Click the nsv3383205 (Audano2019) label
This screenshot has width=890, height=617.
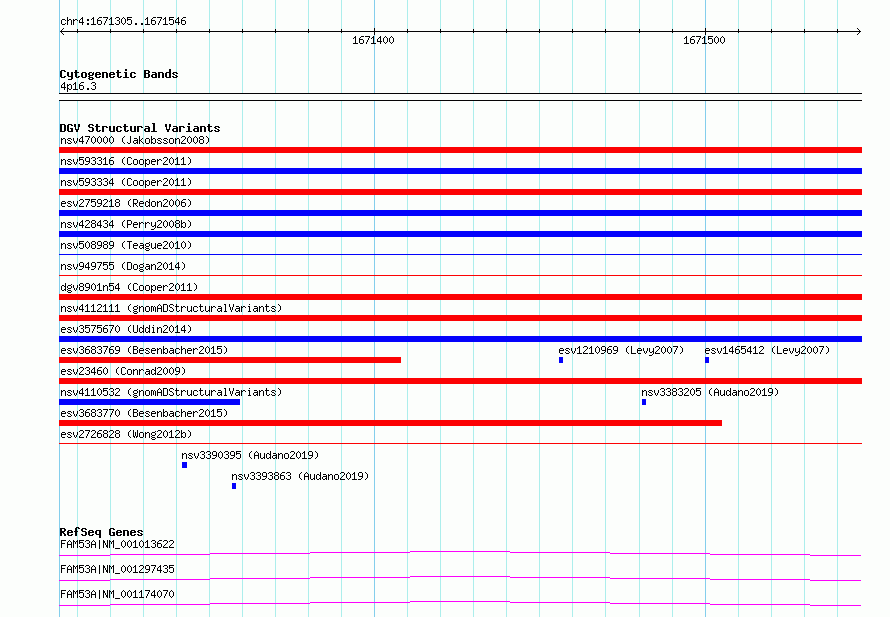click(x=710, y=392)
